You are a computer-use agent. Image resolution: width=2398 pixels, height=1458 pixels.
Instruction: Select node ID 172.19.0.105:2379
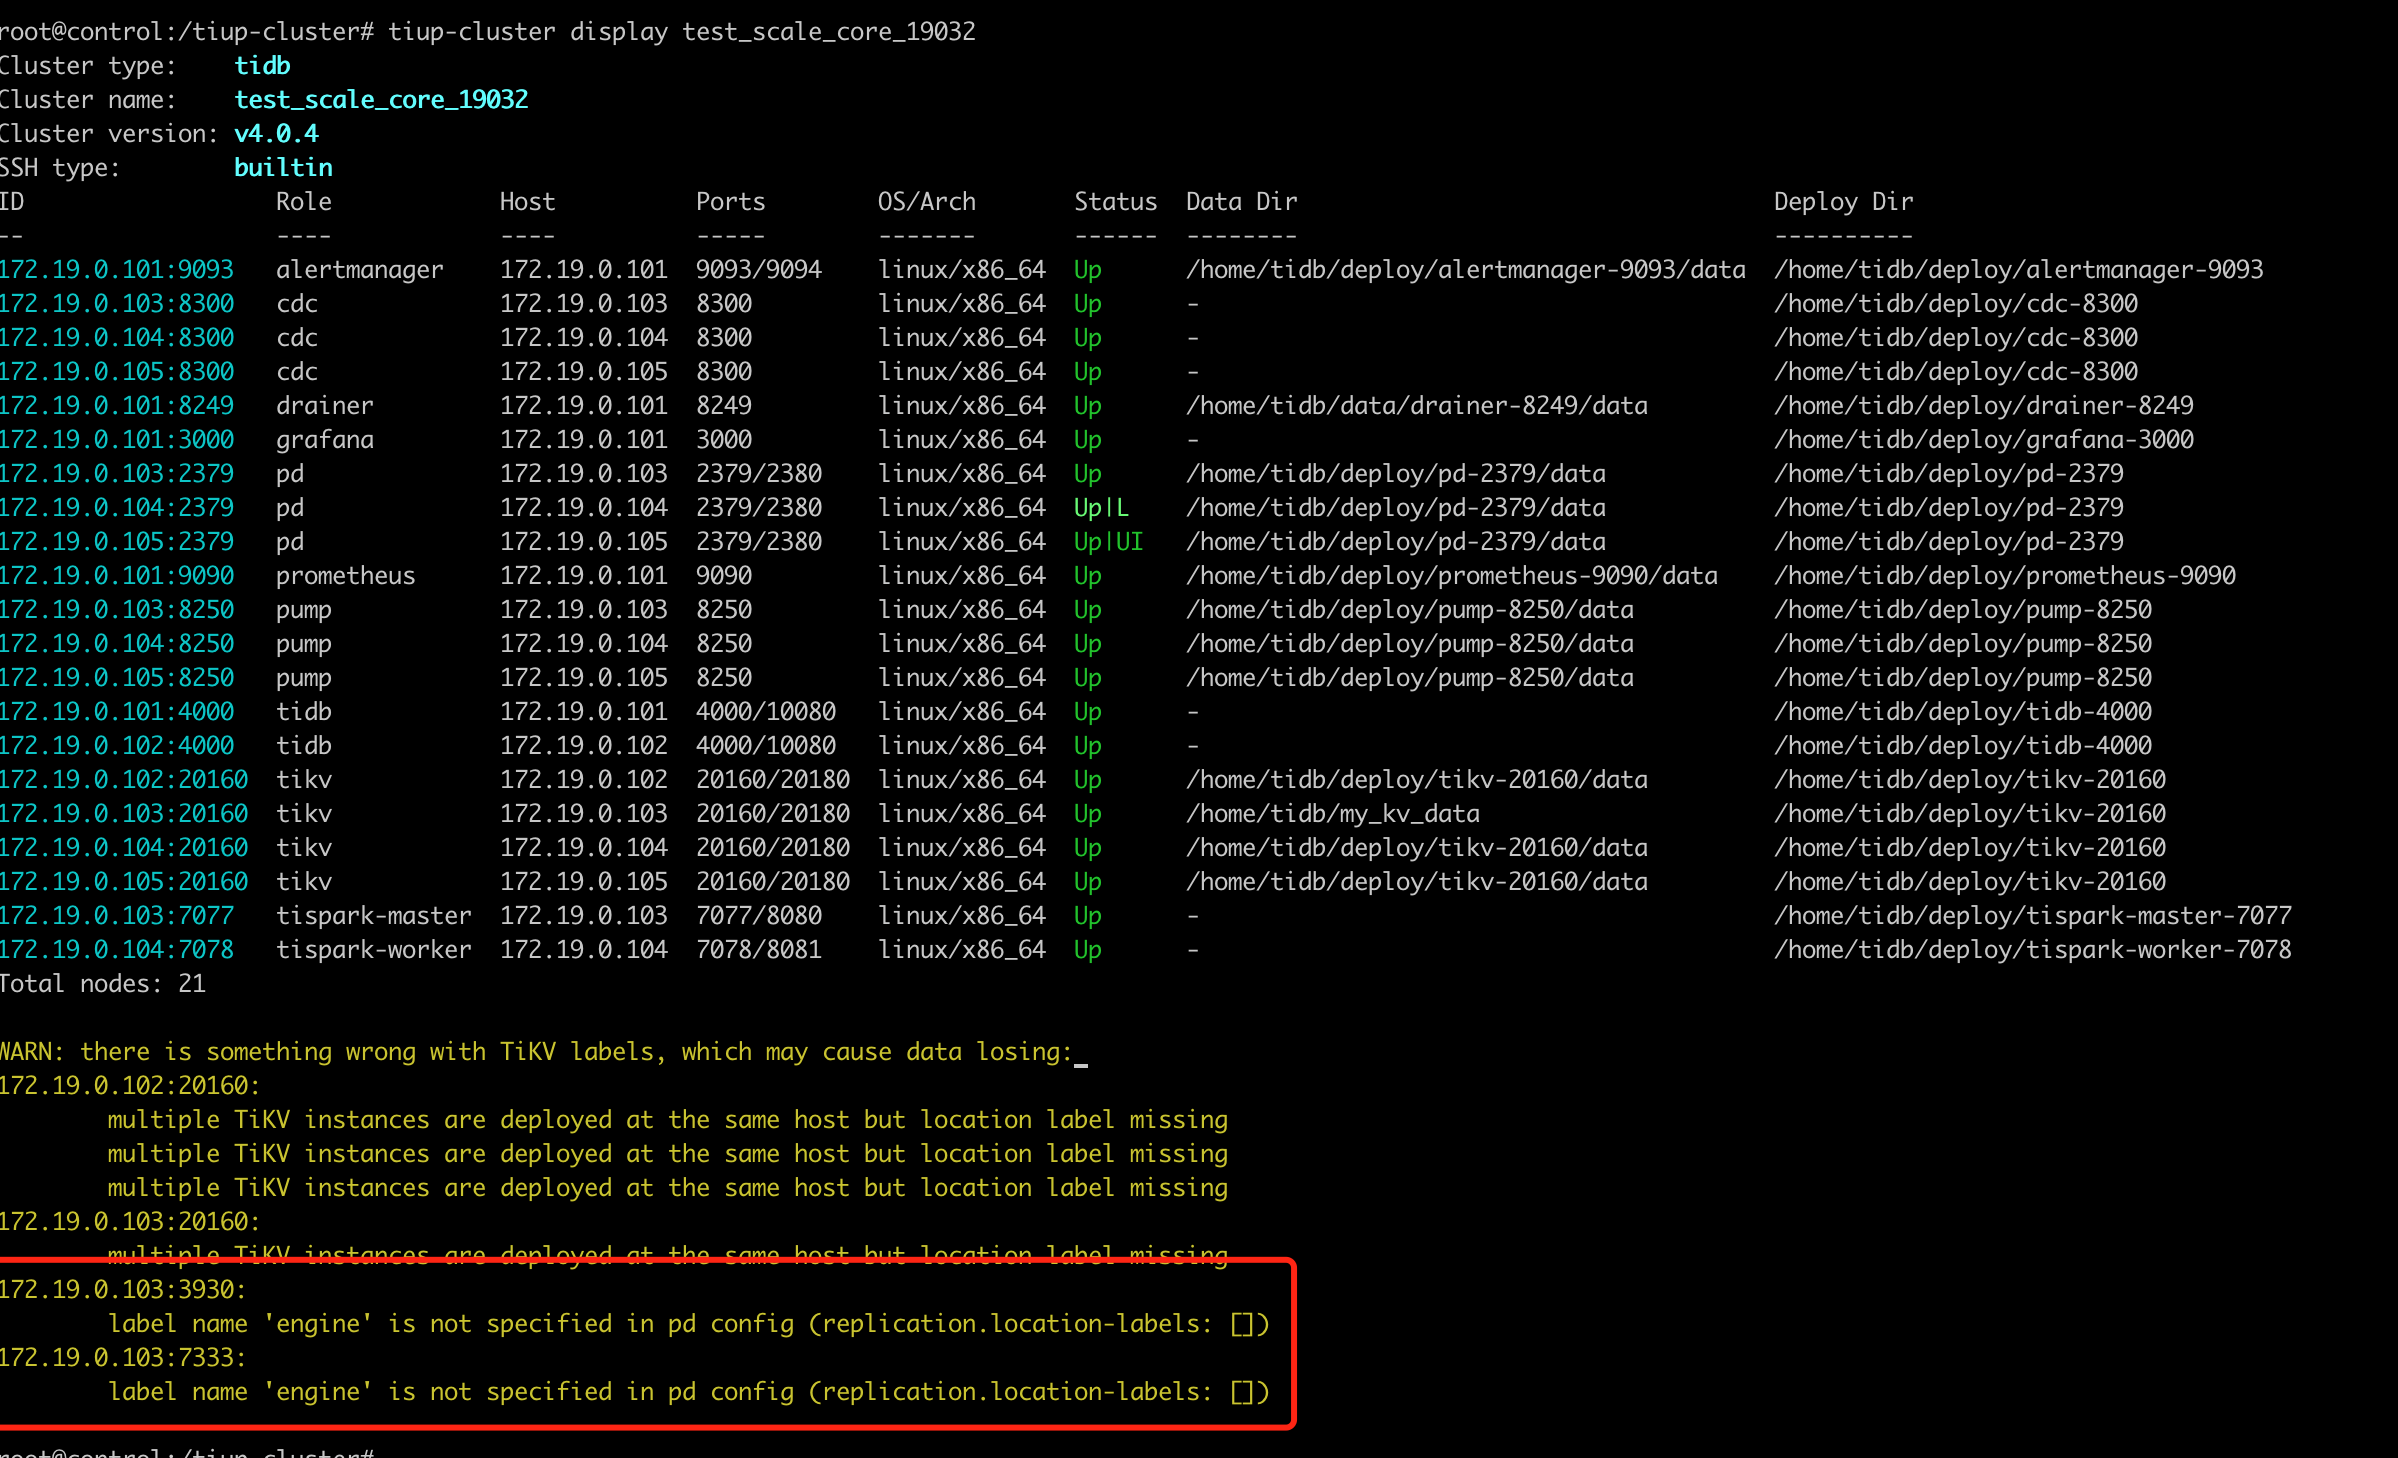116,541
